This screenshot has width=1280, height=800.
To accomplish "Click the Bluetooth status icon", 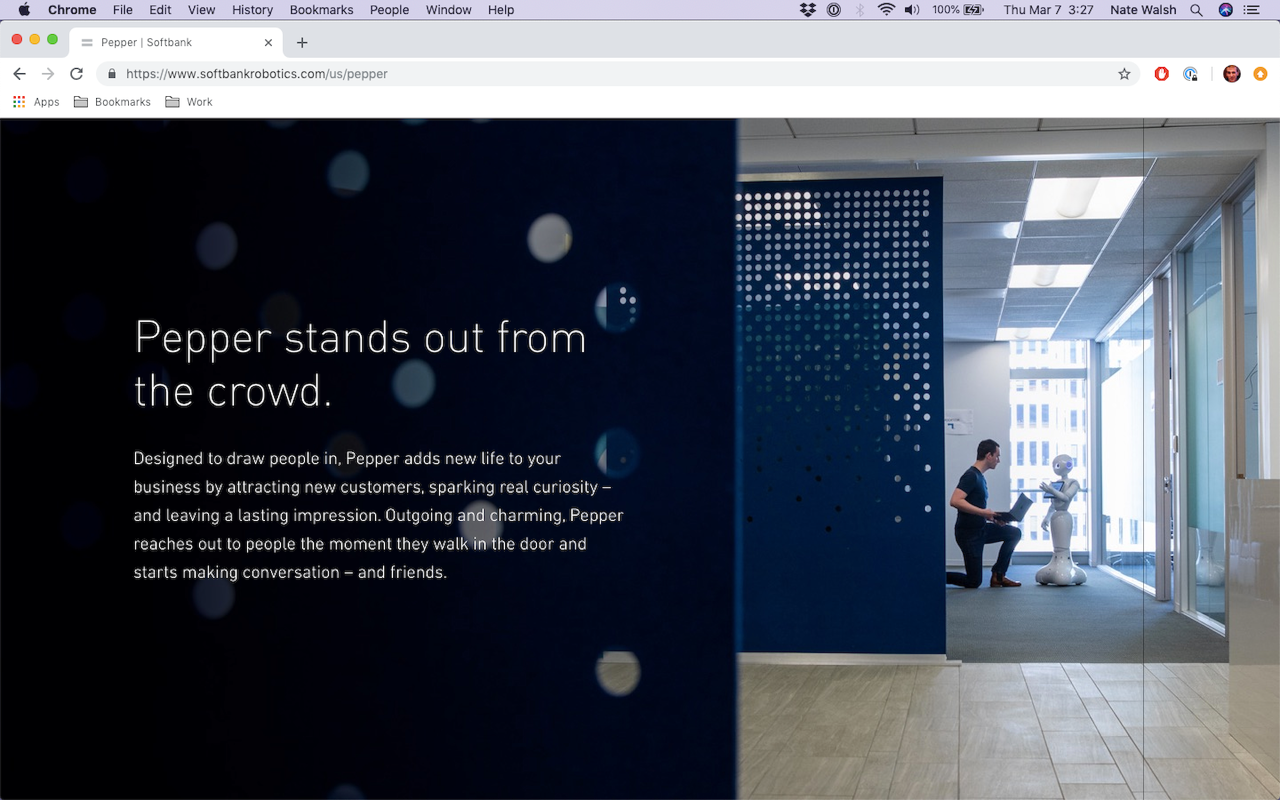I will point(860,10).
